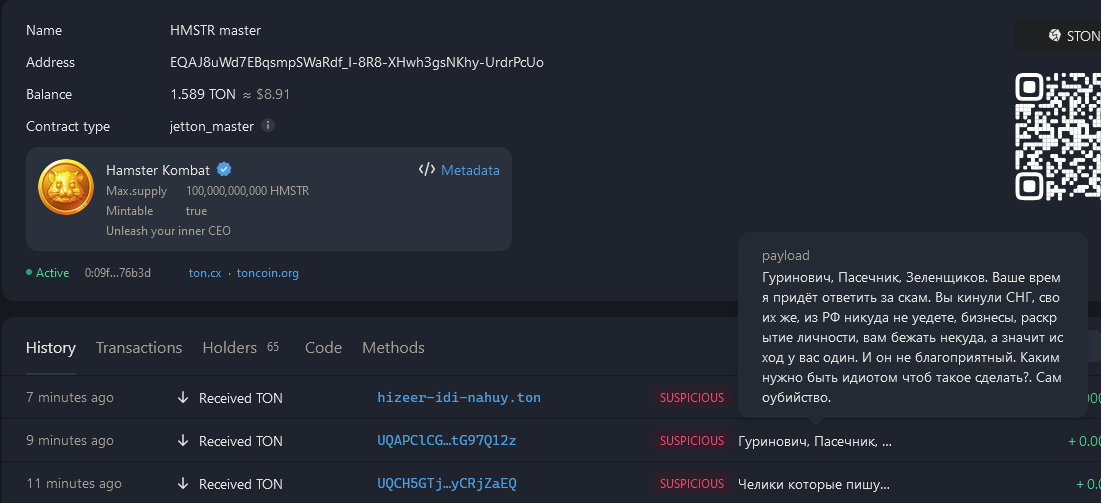Visit the toncoin.org link
This screenshot has width=1101, height=503.
(268, 273)
